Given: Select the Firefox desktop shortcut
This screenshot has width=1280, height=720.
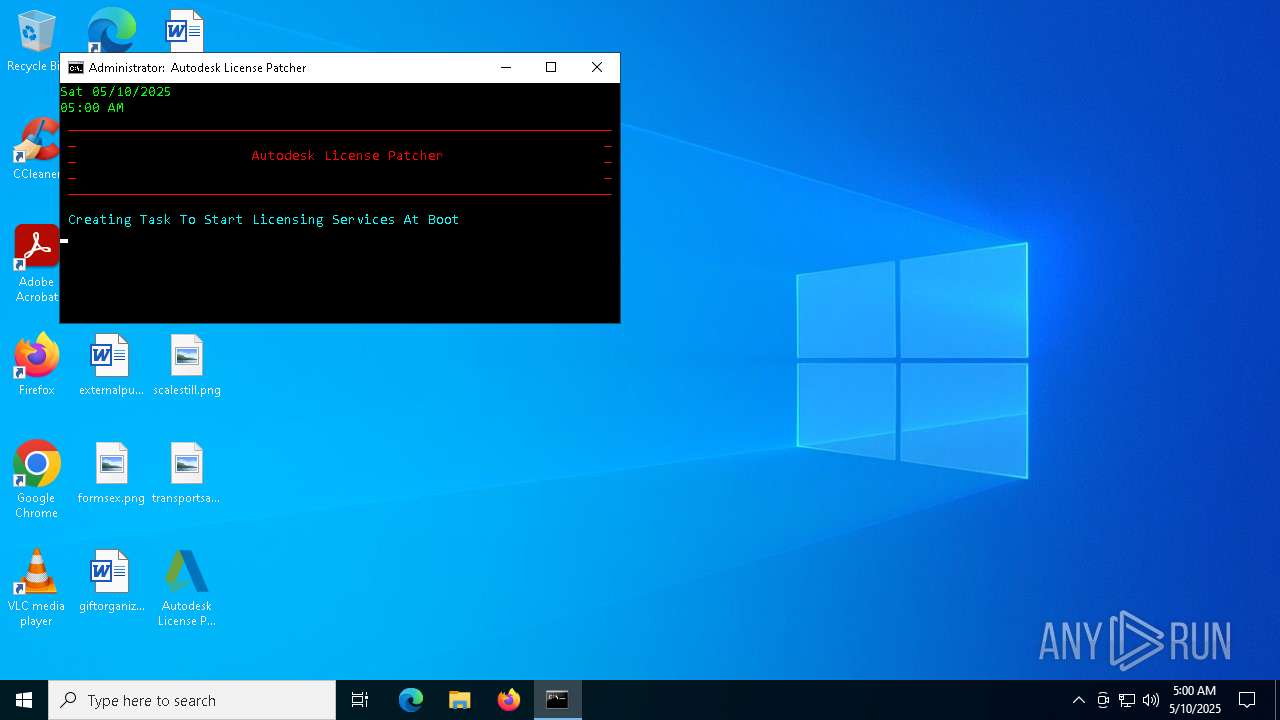Looking at the screenshot, I should [x=36, y=365].
